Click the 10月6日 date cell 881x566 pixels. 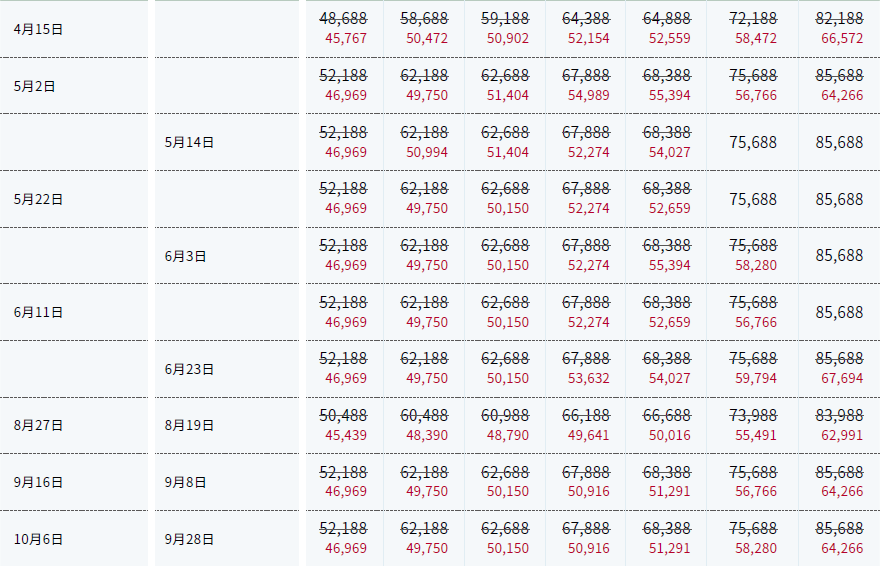pyautogui.click(x=38, y=539)
